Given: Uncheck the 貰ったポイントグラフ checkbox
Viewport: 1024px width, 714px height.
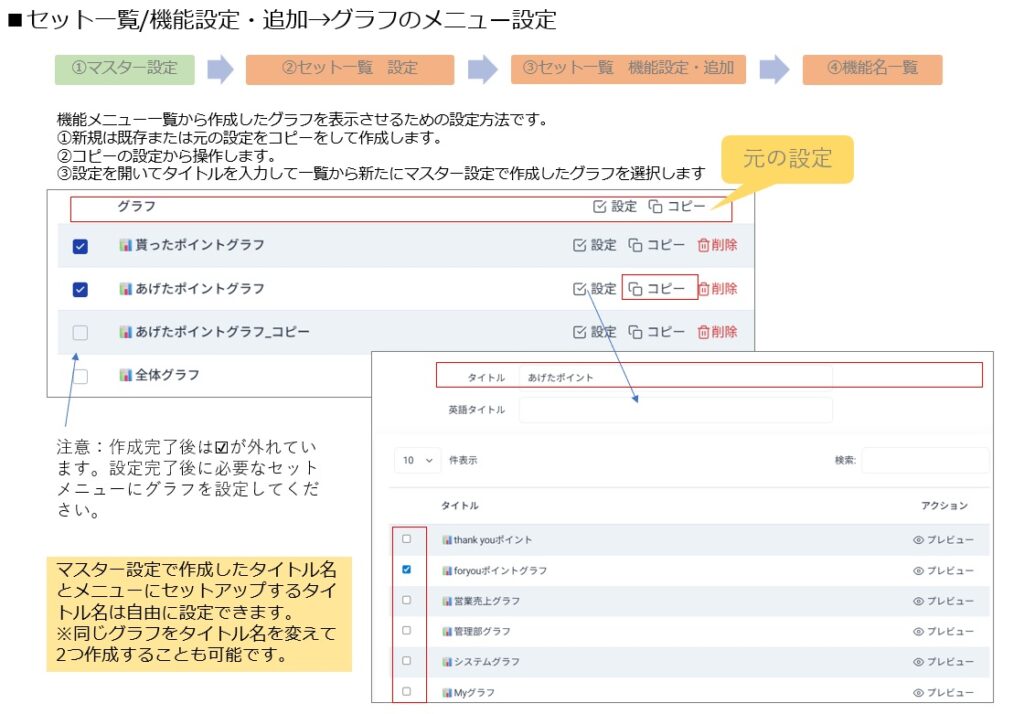Looking at the screenshot, I should point(81,246).
